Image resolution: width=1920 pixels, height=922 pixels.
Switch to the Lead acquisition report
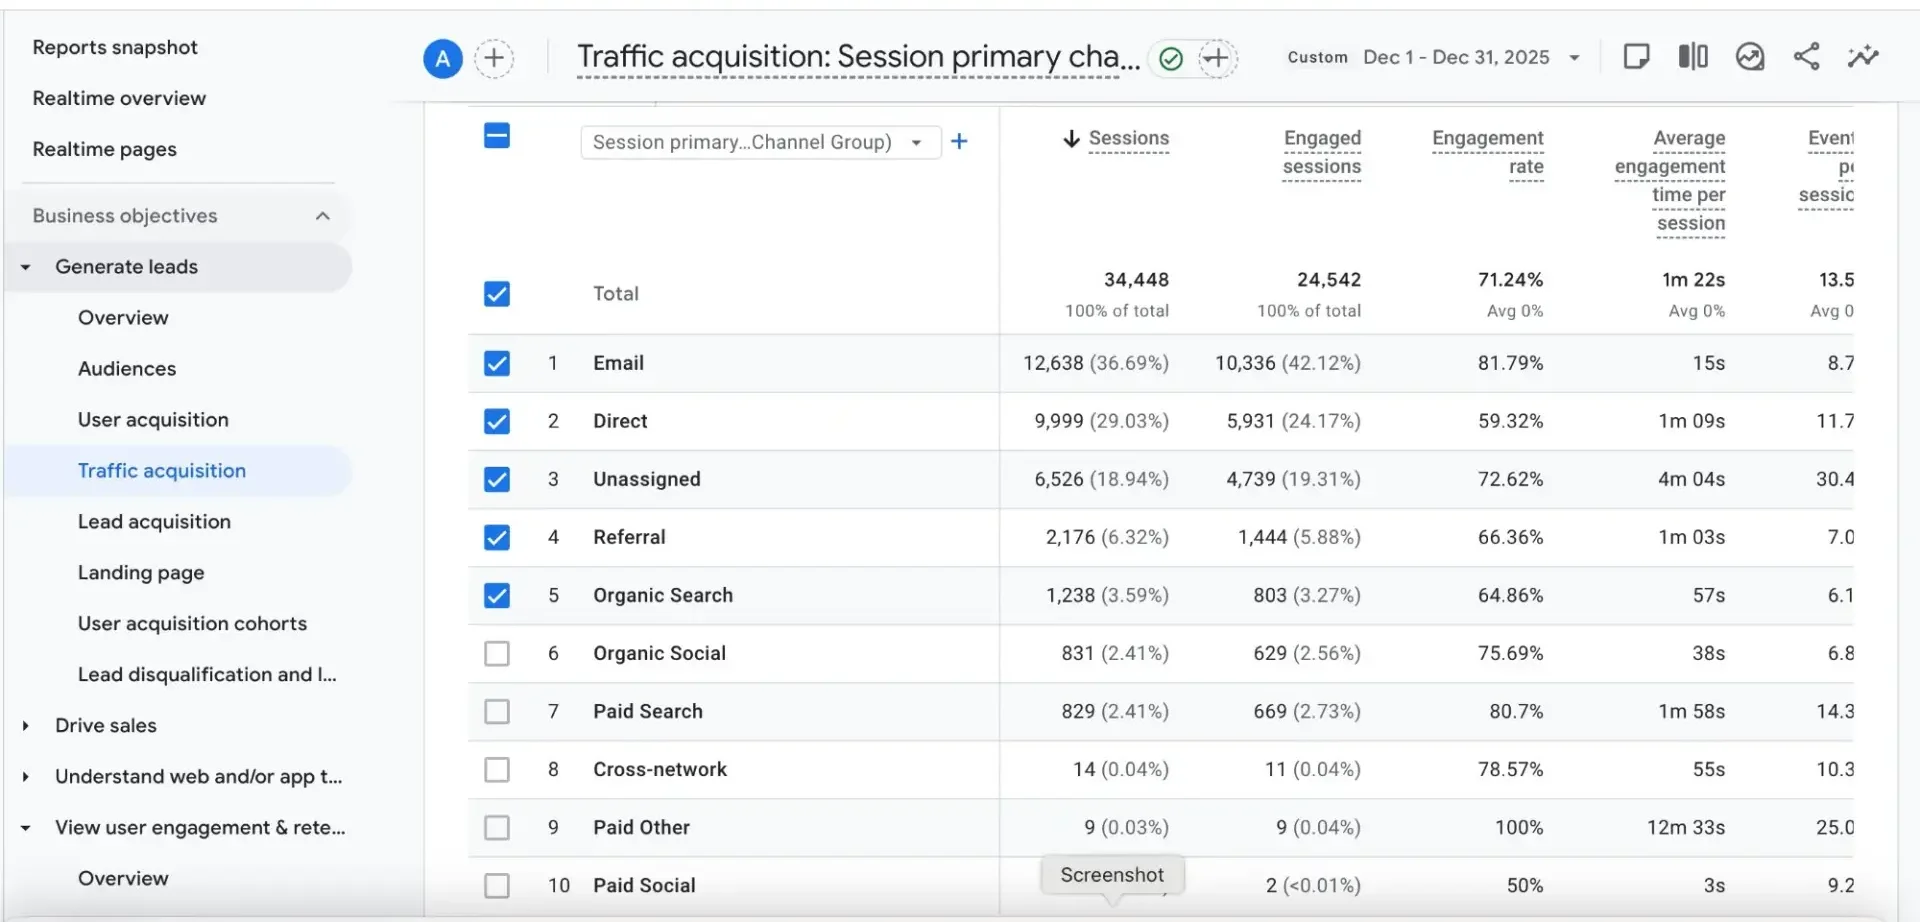[154, 521]
